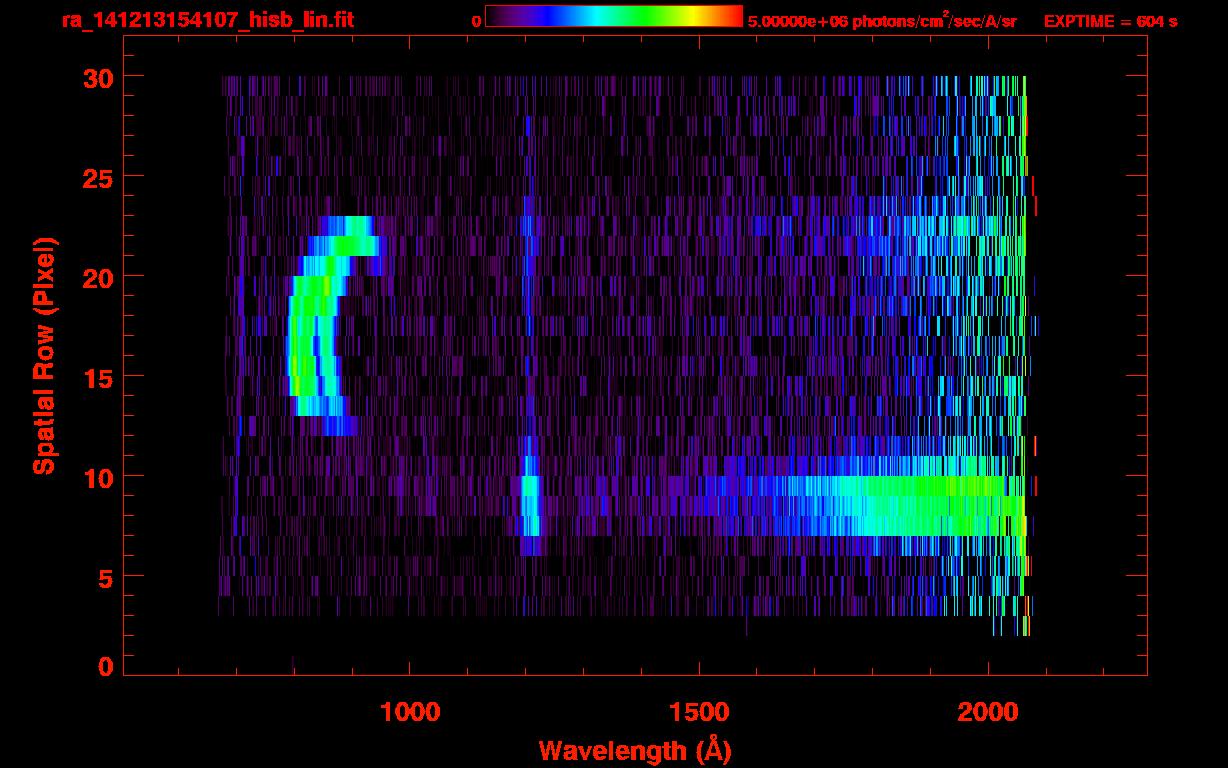Click the filename ra_141213154107_hisb_lin.fit
1228x768 pixels.
click(x=207, y=20)
